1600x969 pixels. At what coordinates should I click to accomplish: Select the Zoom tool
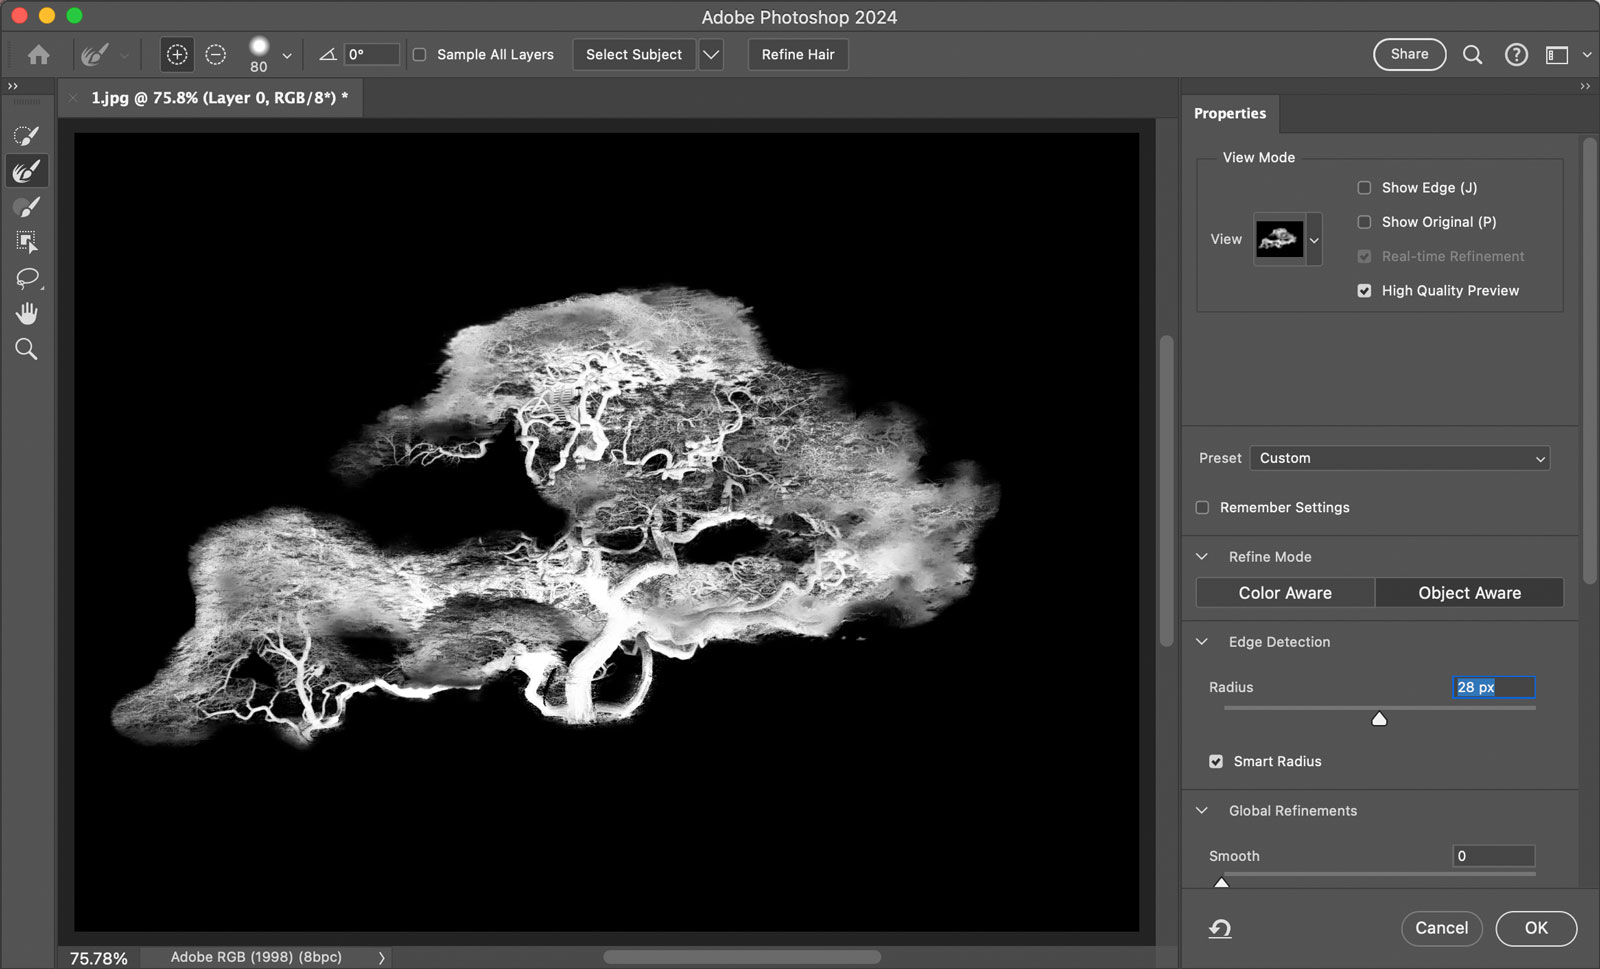(x=27, y=349)
